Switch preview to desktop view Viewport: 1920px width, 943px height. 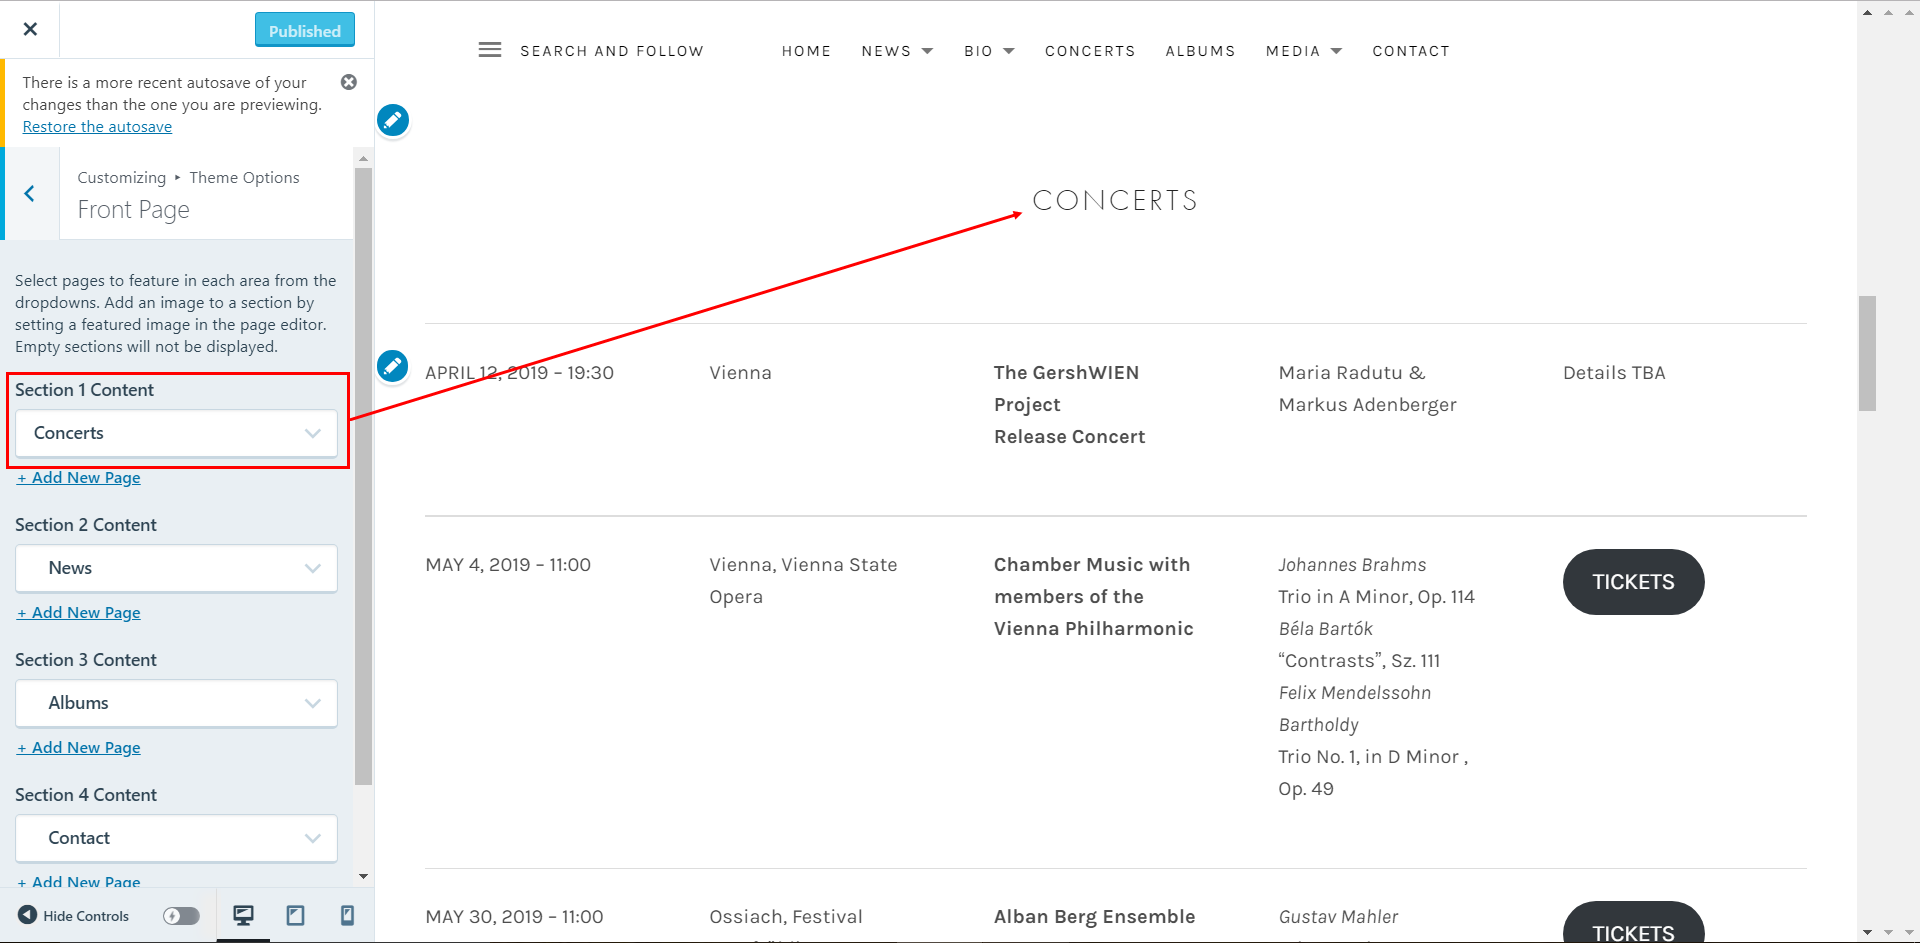tap(243, 915)
